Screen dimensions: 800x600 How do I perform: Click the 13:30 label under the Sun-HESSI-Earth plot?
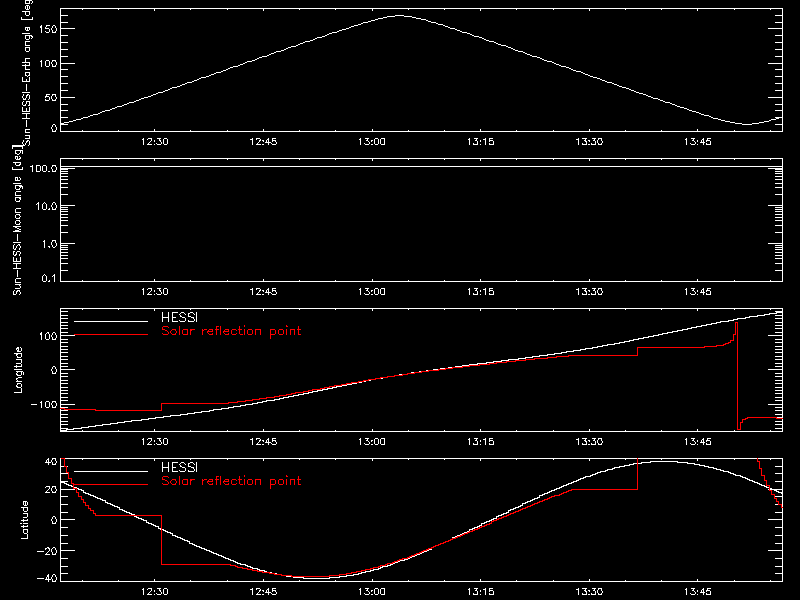589,141
